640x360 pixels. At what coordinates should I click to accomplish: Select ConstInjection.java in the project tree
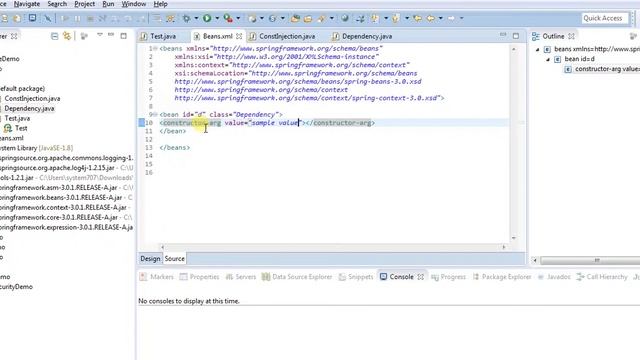32,98
